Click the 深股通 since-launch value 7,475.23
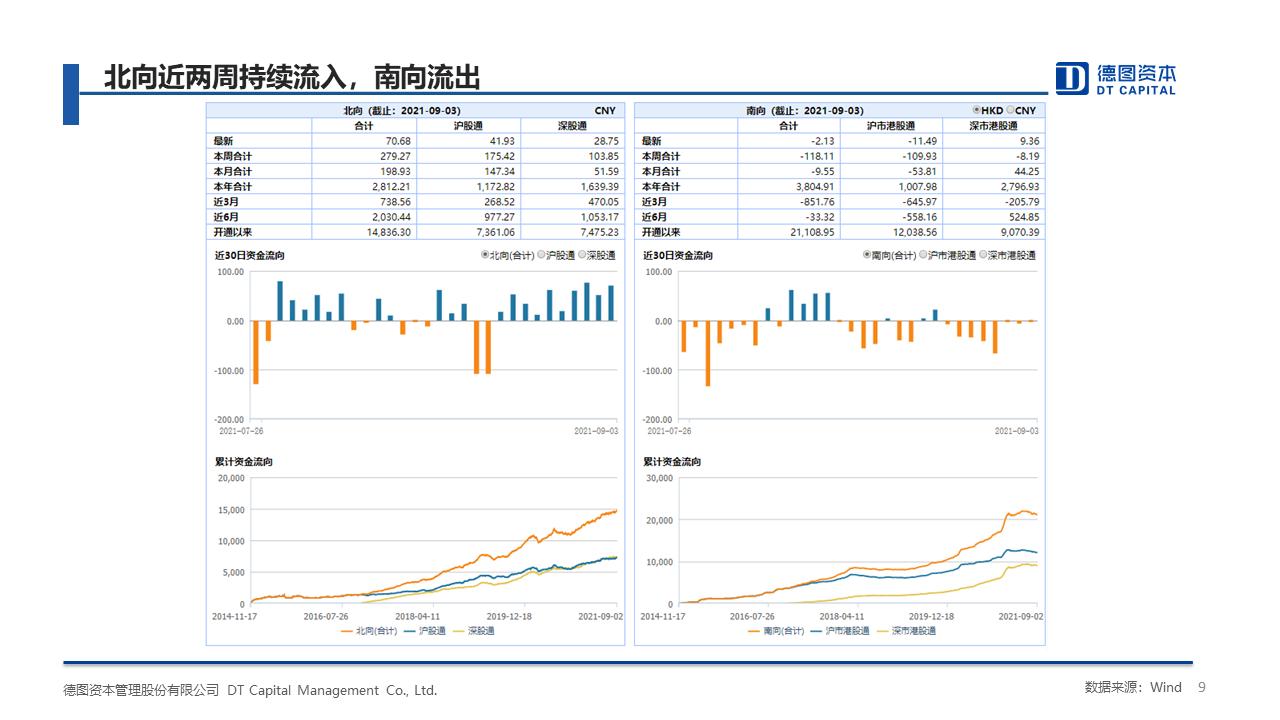Image resolution: width=1280 pixels, height=720 pixels. pyautogui.click(x=599, y=231)
